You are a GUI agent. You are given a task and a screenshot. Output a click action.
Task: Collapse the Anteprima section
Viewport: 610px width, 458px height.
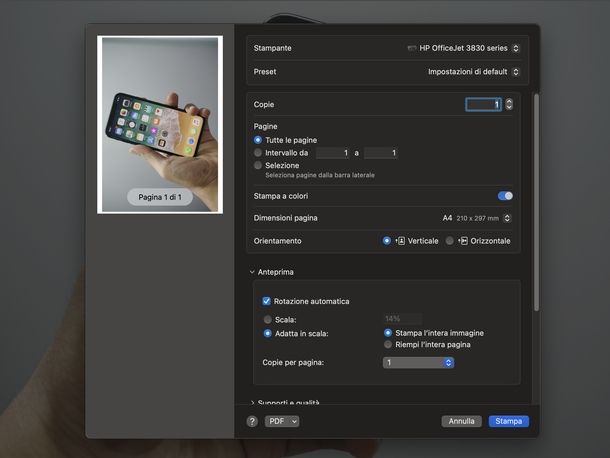(252, 272)
